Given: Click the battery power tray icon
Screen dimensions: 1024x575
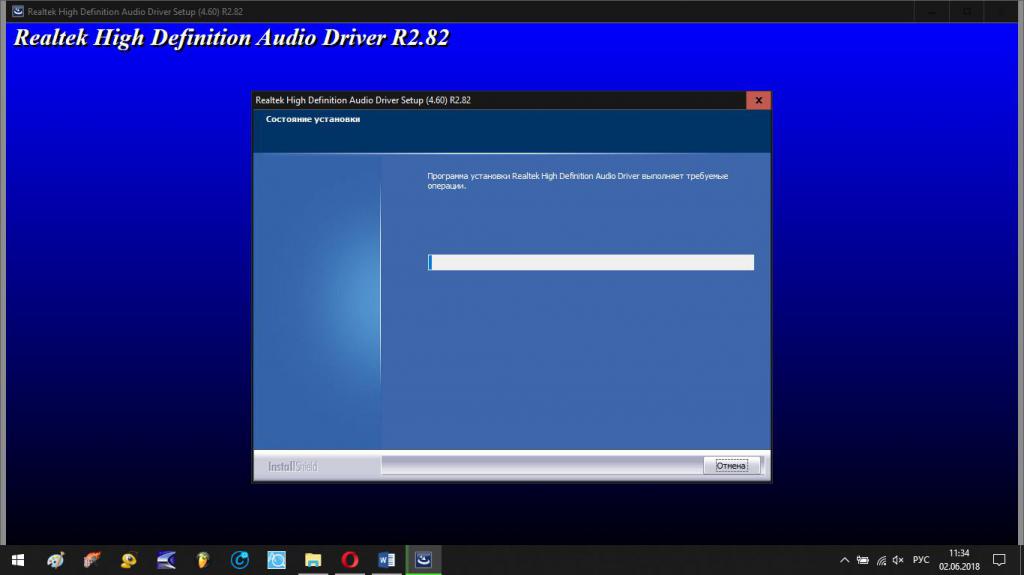Looking at the screenshot, I should pos(862,560).
